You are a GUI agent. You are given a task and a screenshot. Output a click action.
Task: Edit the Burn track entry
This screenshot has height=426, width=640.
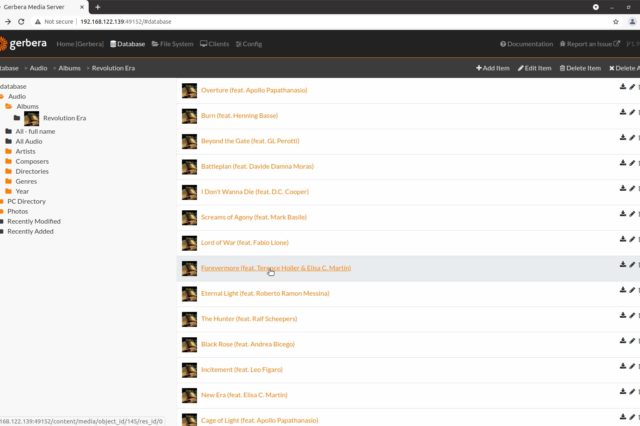632,112
